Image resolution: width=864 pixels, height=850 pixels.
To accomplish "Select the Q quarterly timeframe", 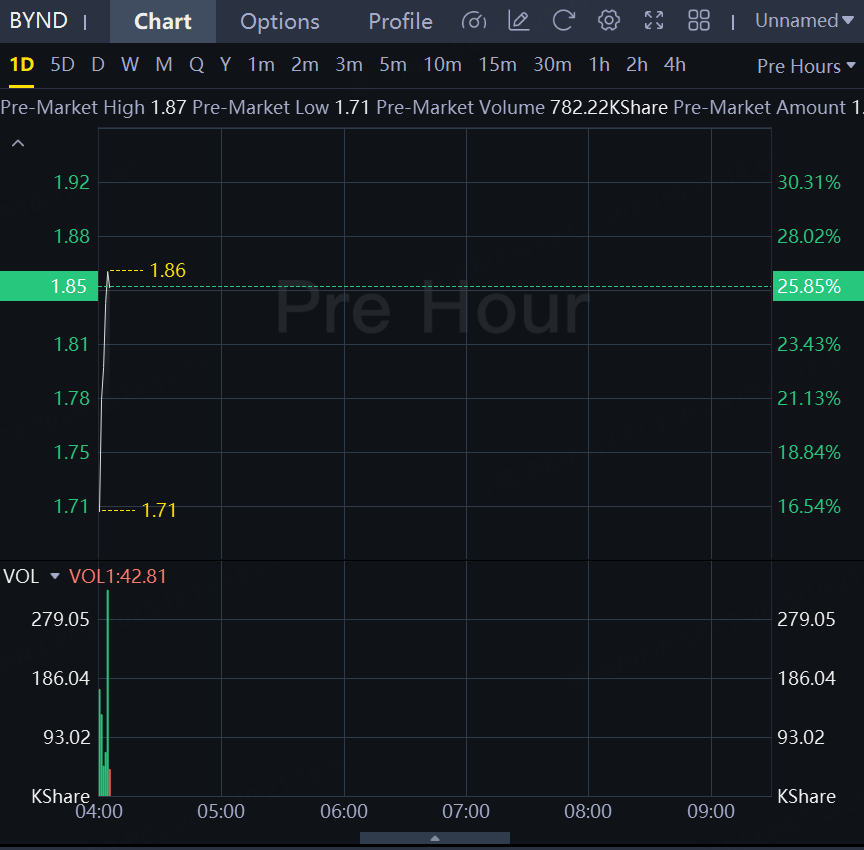I will pos(196,65).
